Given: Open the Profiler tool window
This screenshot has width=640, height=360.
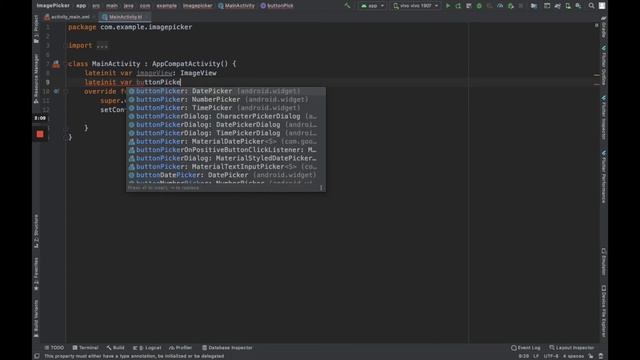Looking at the screenshot, I should coord(180,348).
